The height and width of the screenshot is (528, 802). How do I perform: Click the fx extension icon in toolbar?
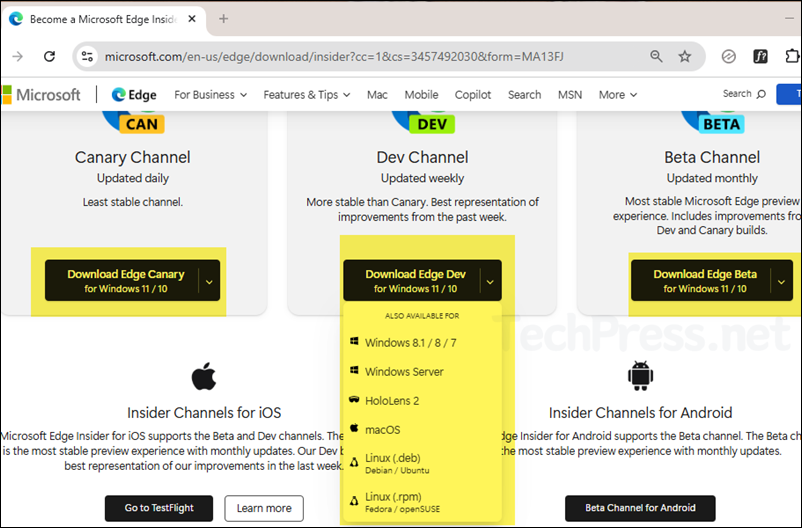coord(760,56)
